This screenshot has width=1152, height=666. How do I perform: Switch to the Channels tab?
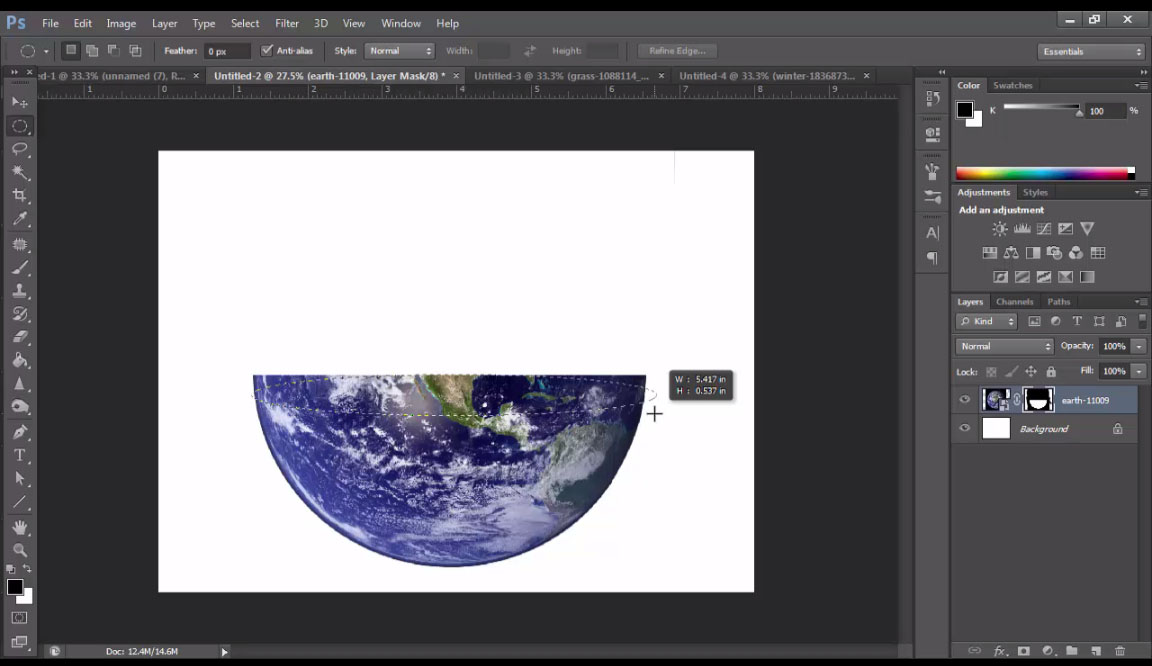point(1014,301)
